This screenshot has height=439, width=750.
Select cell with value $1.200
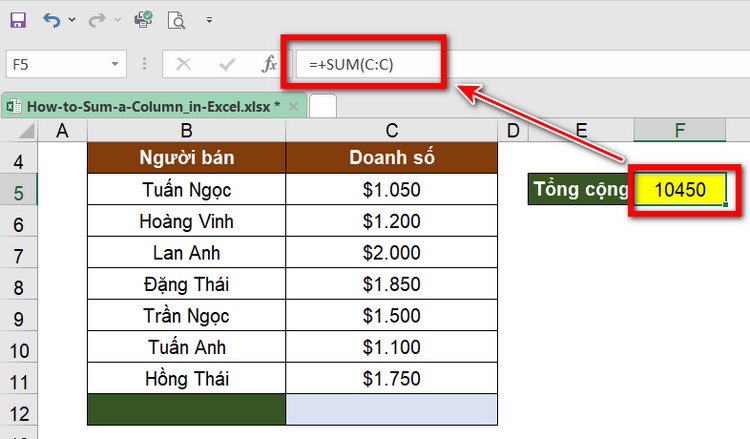pos(392,221)
